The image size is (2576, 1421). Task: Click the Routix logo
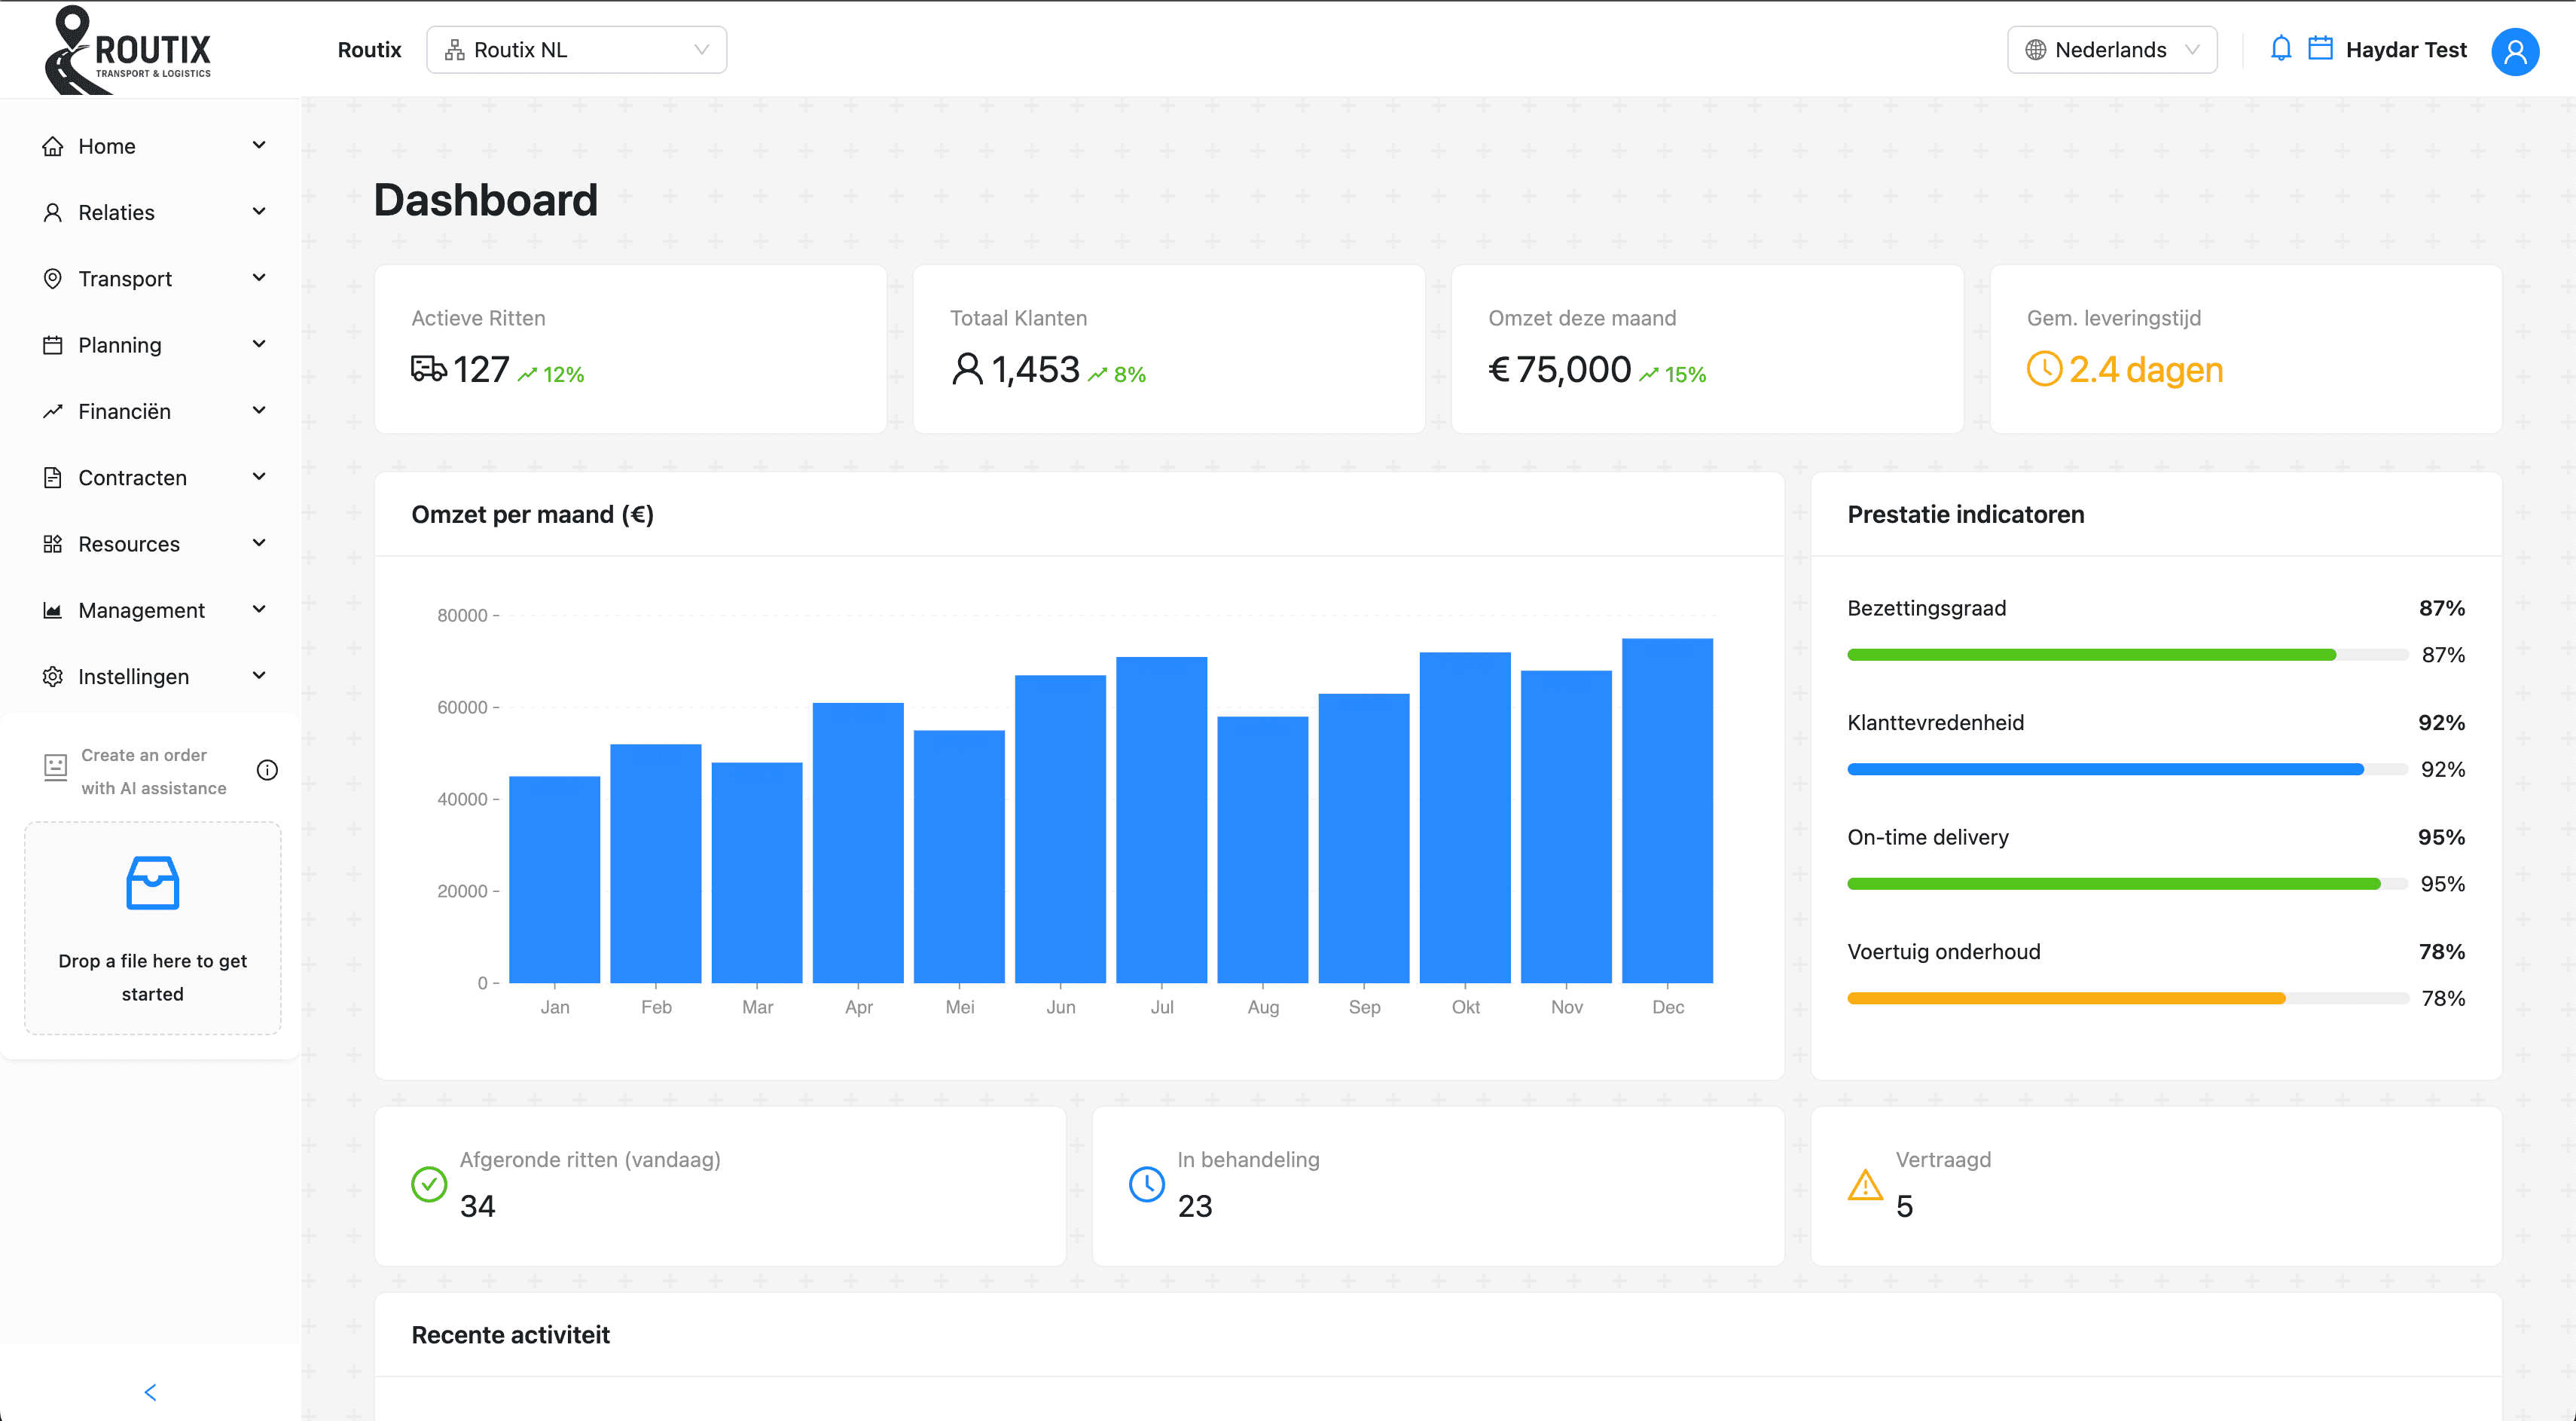point(128,50)
